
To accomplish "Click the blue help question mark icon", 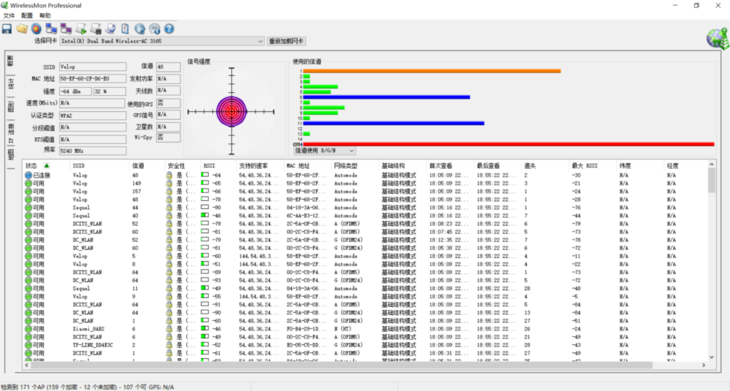I will (169, 29).
